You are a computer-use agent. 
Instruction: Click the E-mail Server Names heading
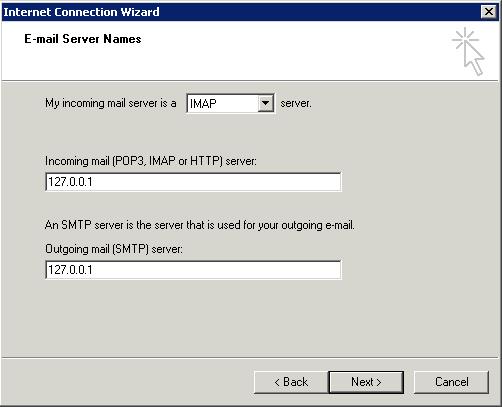click(x=83, y=39)
